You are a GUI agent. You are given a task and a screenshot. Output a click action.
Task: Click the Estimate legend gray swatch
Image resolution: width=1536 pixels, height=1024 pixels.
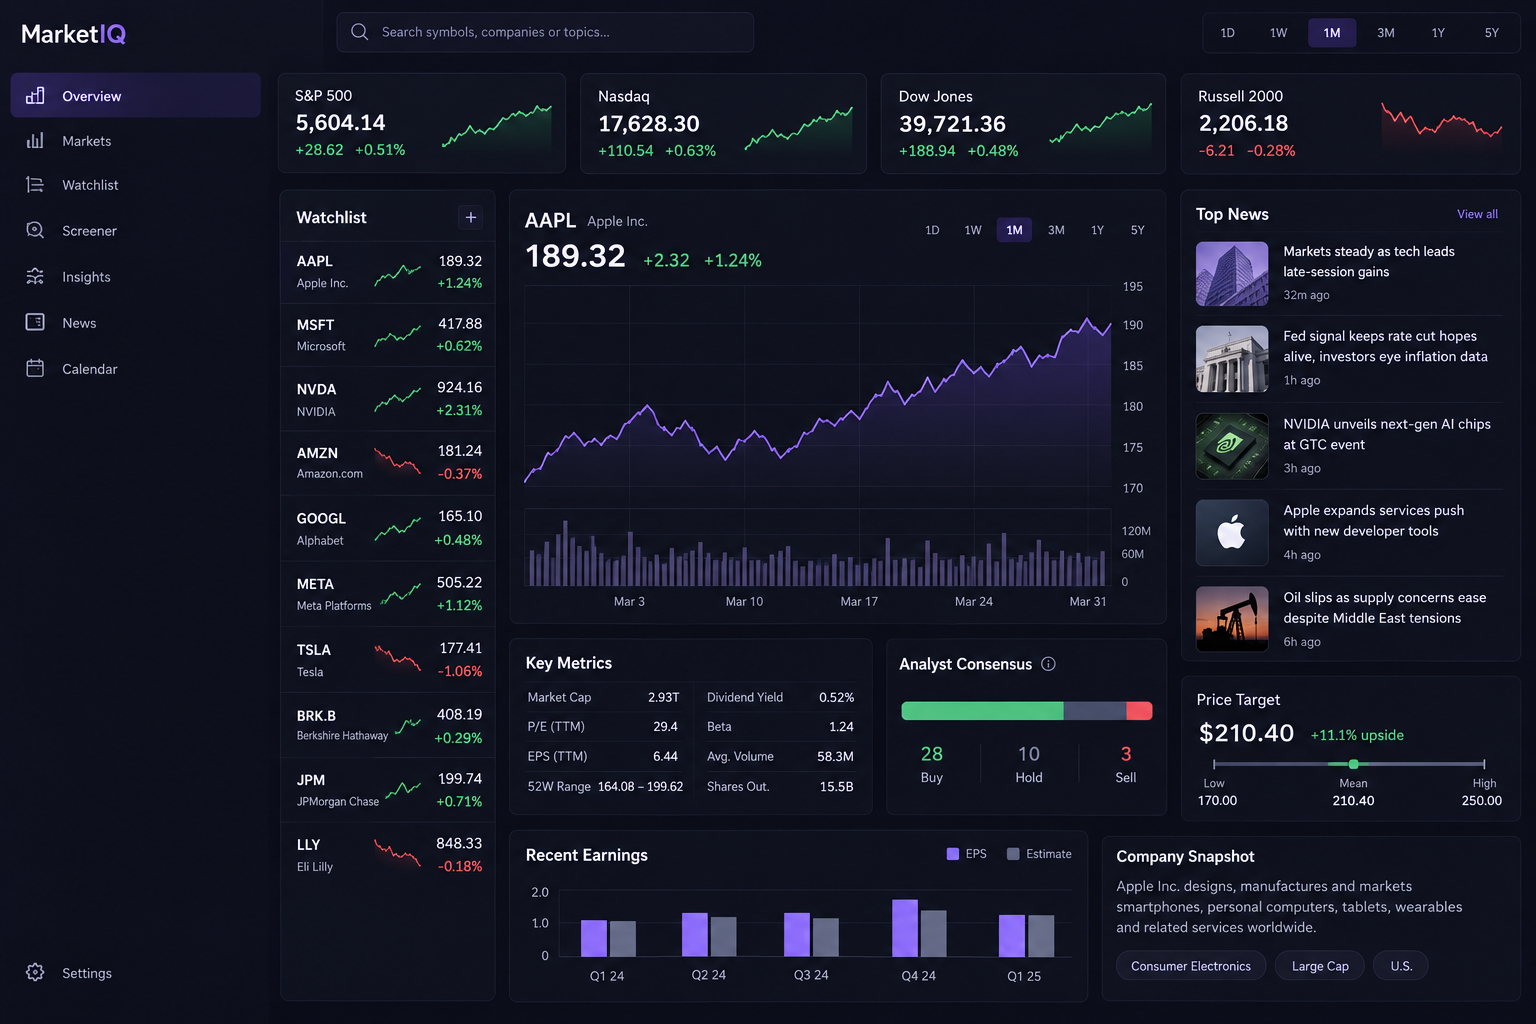point(1013,854)
